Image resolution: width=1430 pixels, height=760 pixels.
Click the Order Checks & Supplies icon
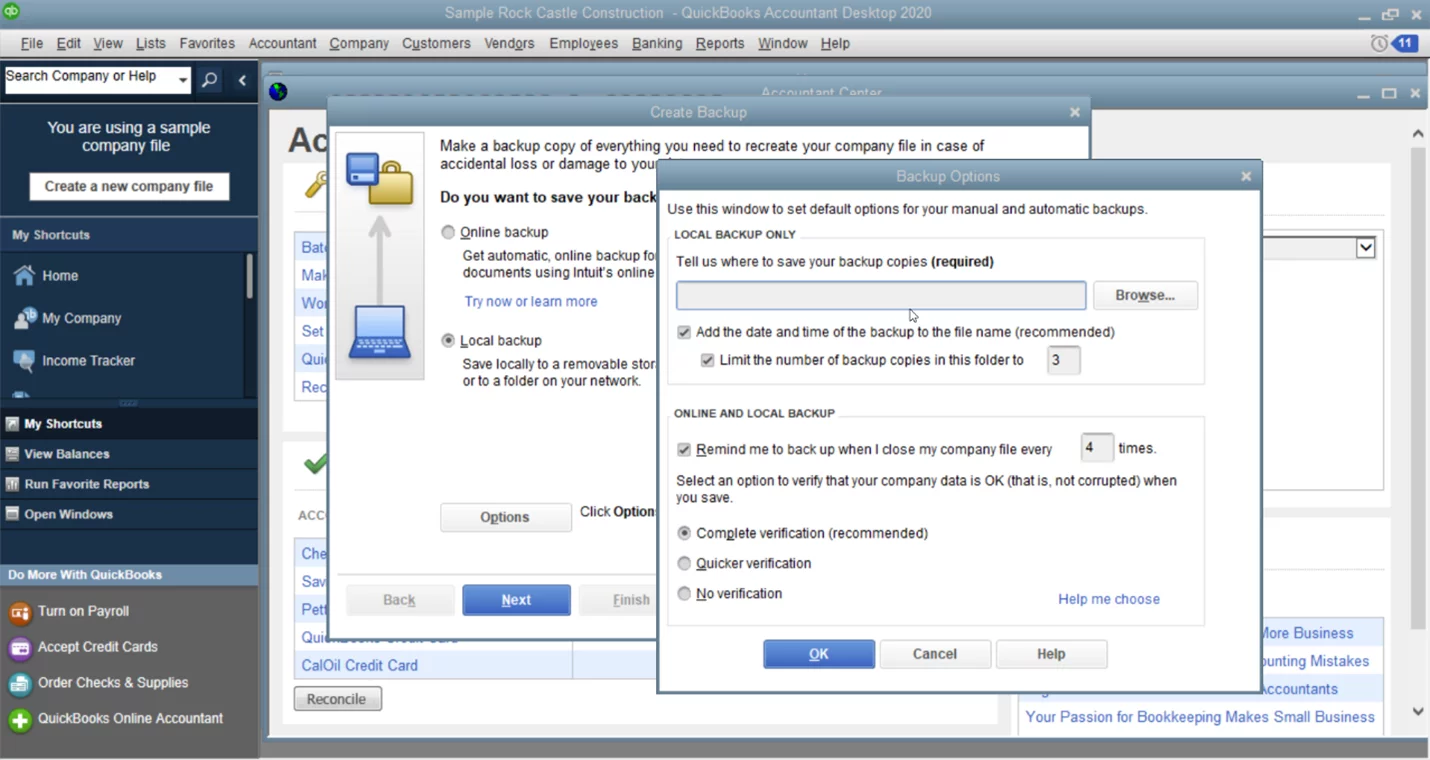19,683
